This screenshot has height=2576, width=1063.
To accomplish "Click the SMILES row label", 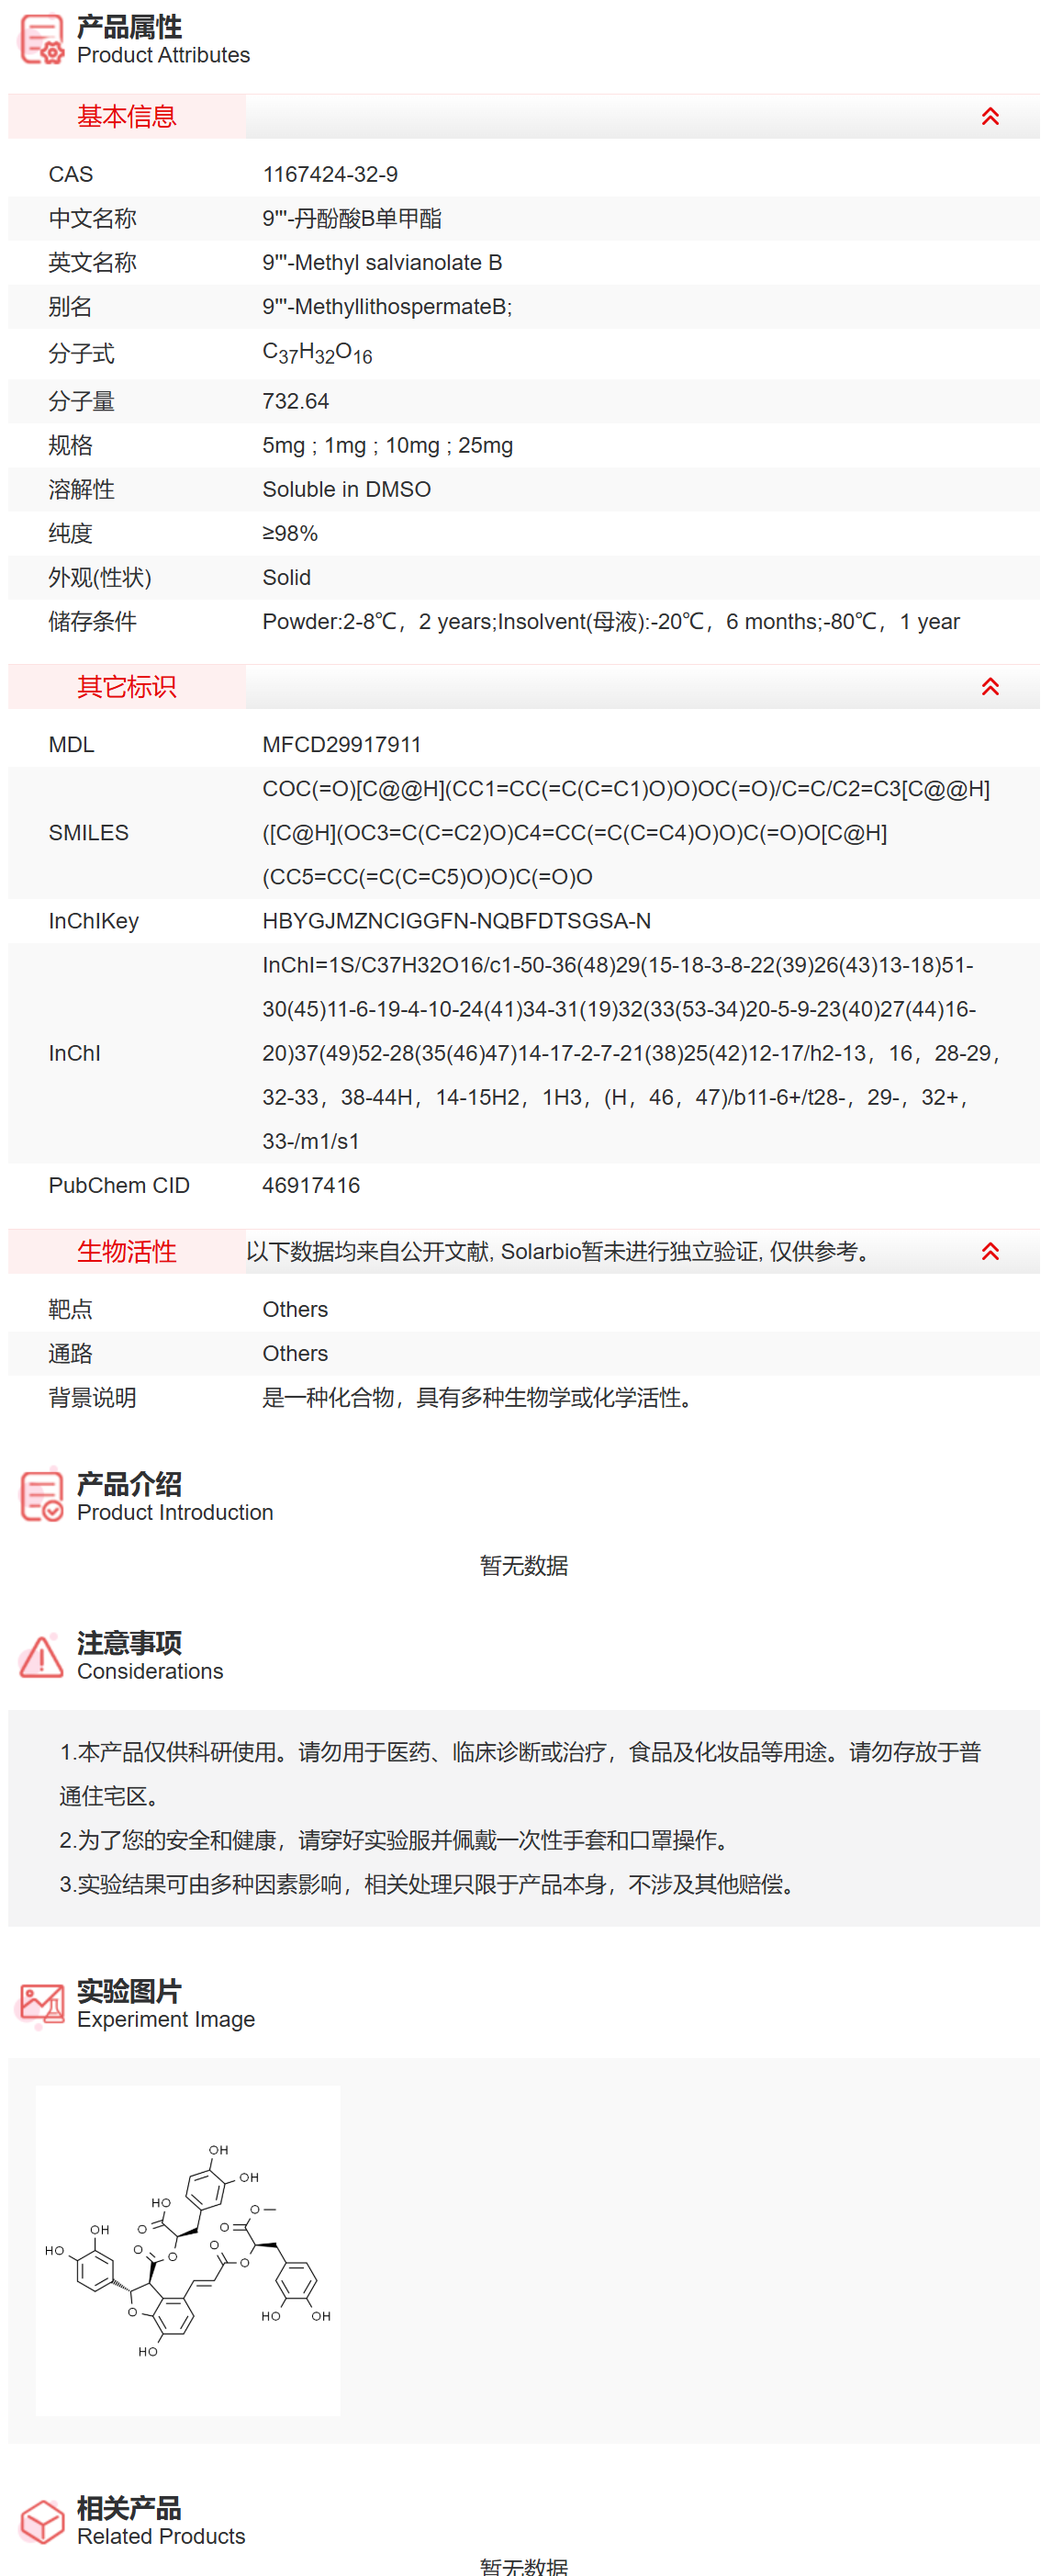I will [x=88, y=832].
